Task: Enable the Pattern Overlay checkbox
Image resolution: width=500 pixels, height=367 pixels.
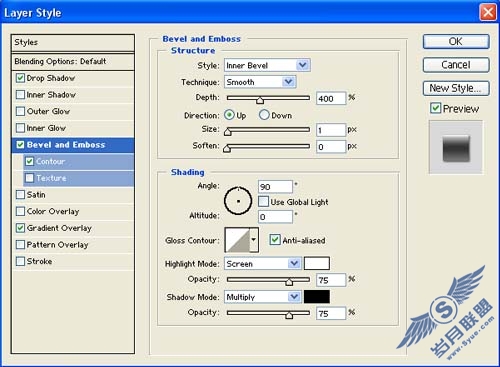Action: click(20, 245)
